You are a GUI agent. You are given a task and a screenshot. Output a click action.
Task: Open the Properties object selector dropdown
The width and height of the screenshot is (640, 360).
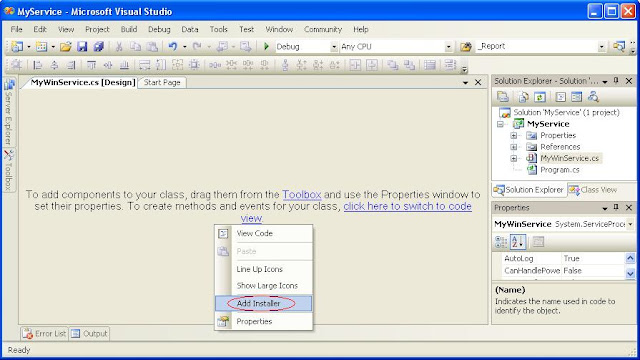pos(631,224)
